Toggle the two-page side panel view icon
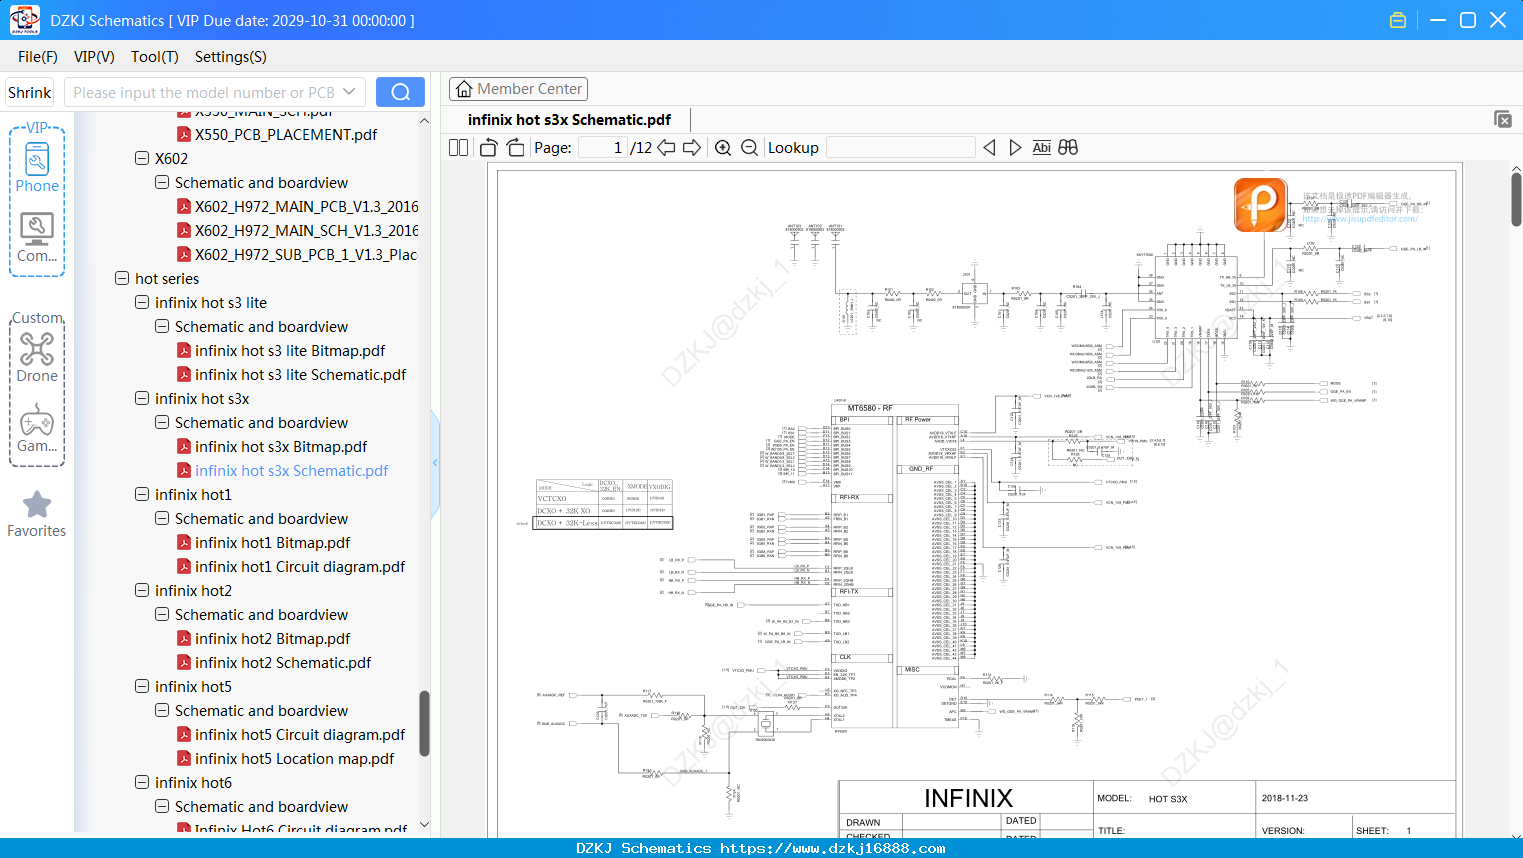 coord(458,147)
